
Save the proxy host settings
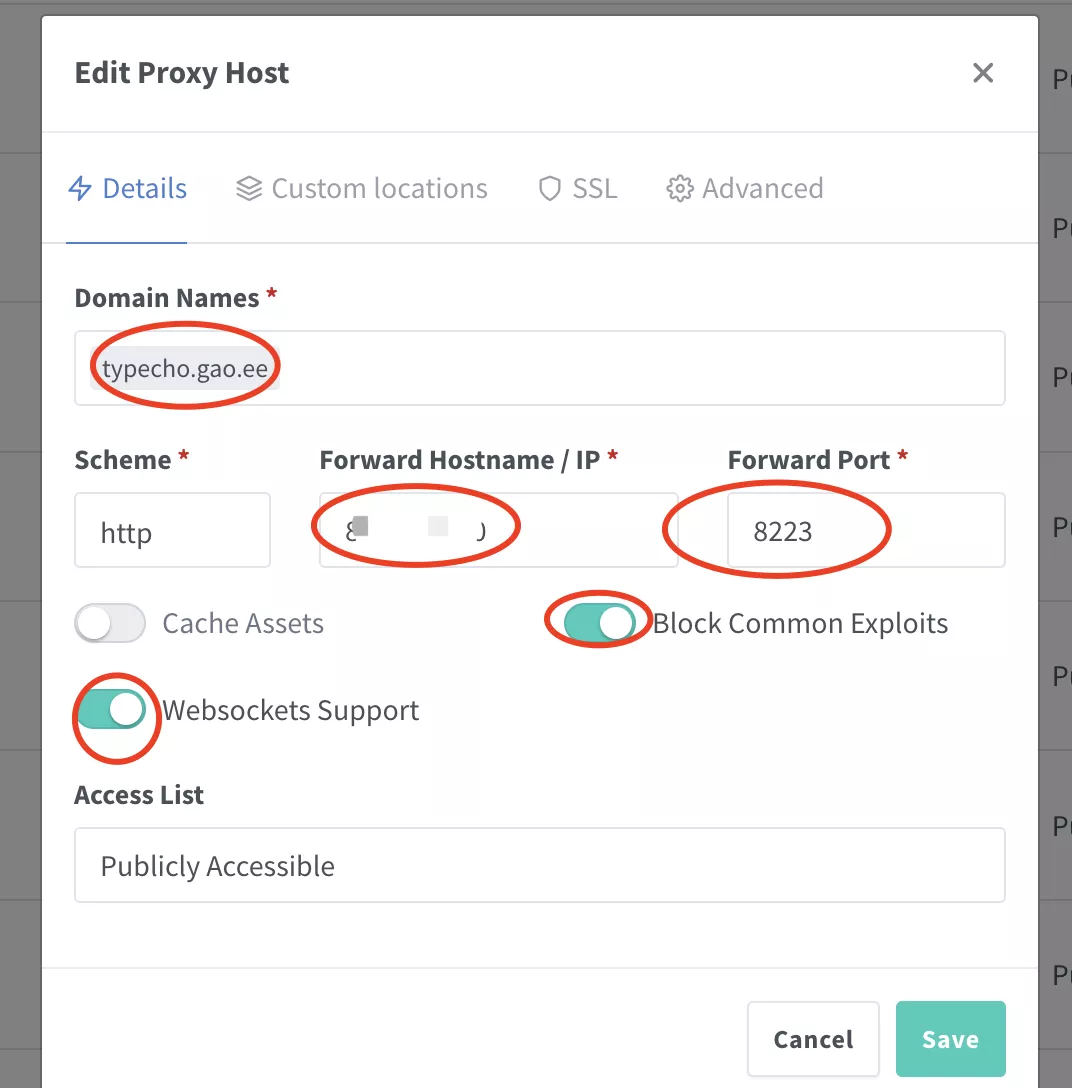(x=950, y=1039)
